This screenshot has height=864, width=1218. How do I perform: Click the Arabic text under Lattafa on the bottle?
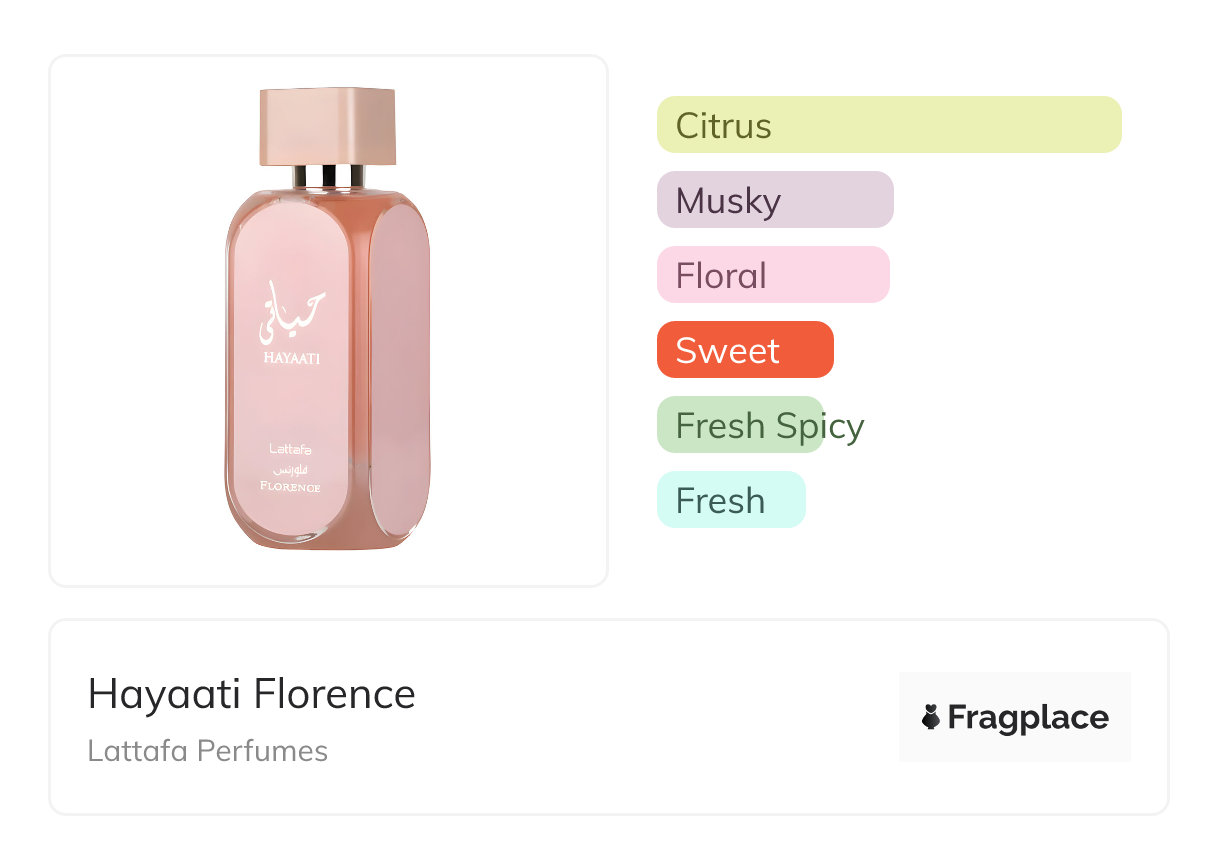[x=291, y=468]
